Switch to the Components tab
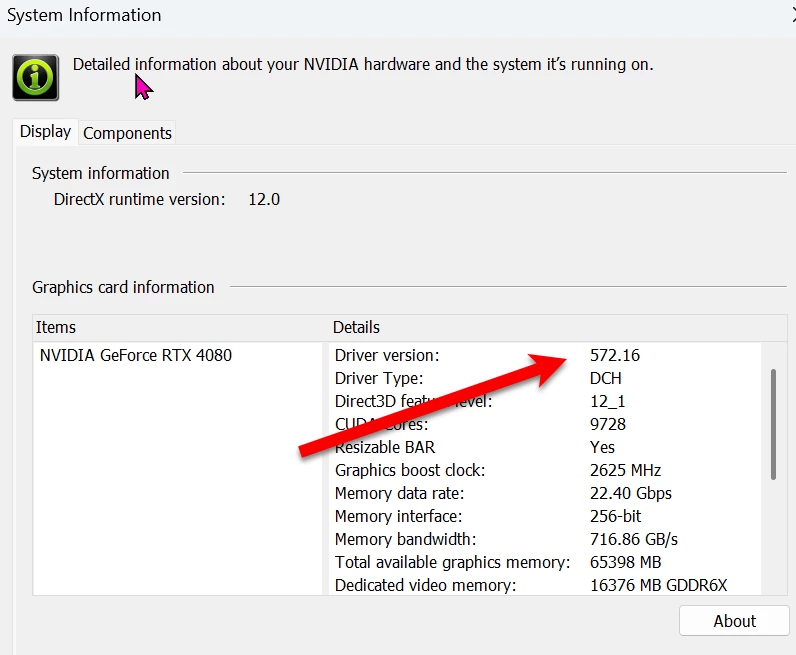This screenshot has width=796, height=655. pos(127,133)
